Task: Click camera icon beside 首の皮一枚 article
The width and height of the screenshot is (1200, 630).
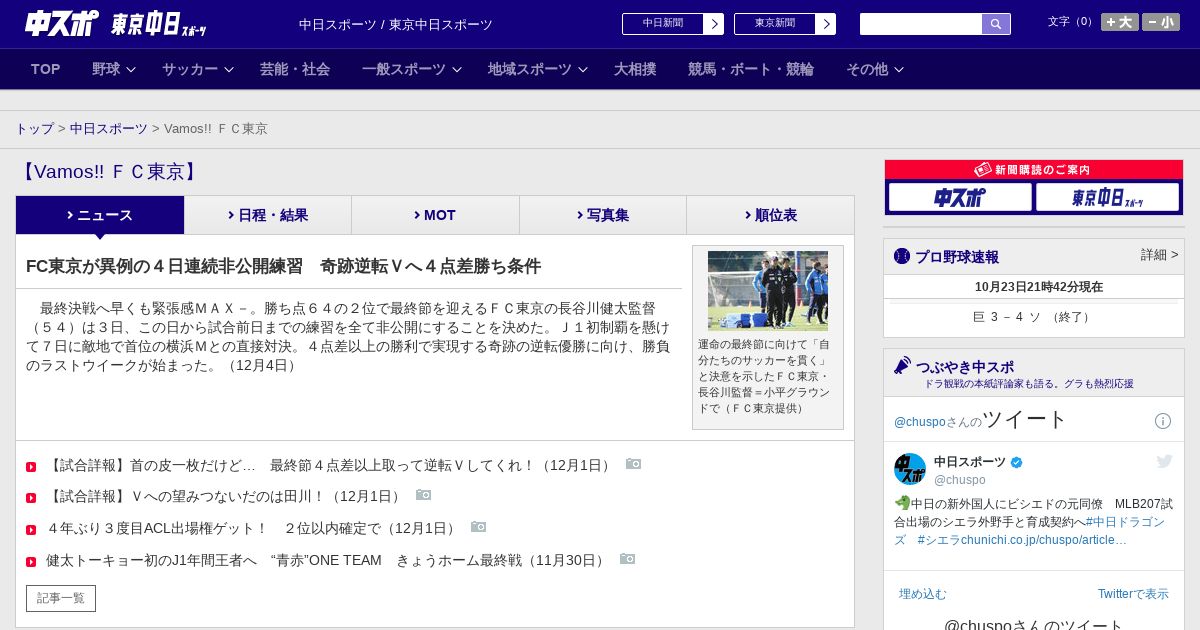Action: click(x=633, y=464)
